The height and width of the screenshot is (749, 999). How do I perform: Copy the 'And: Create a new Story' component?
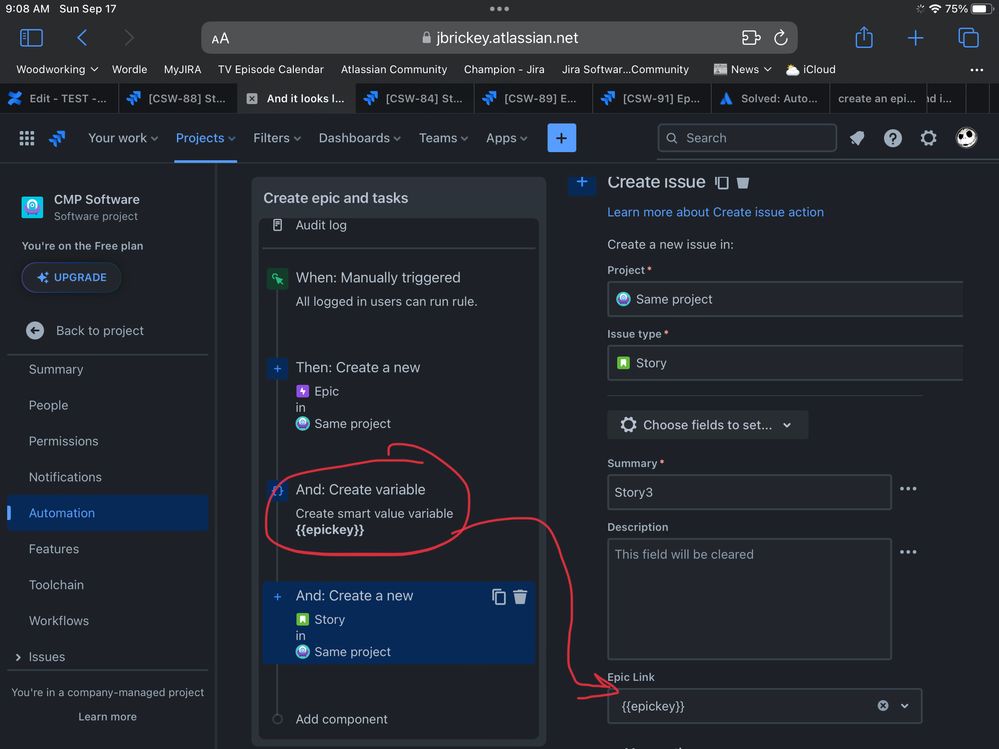pos(499,597)
